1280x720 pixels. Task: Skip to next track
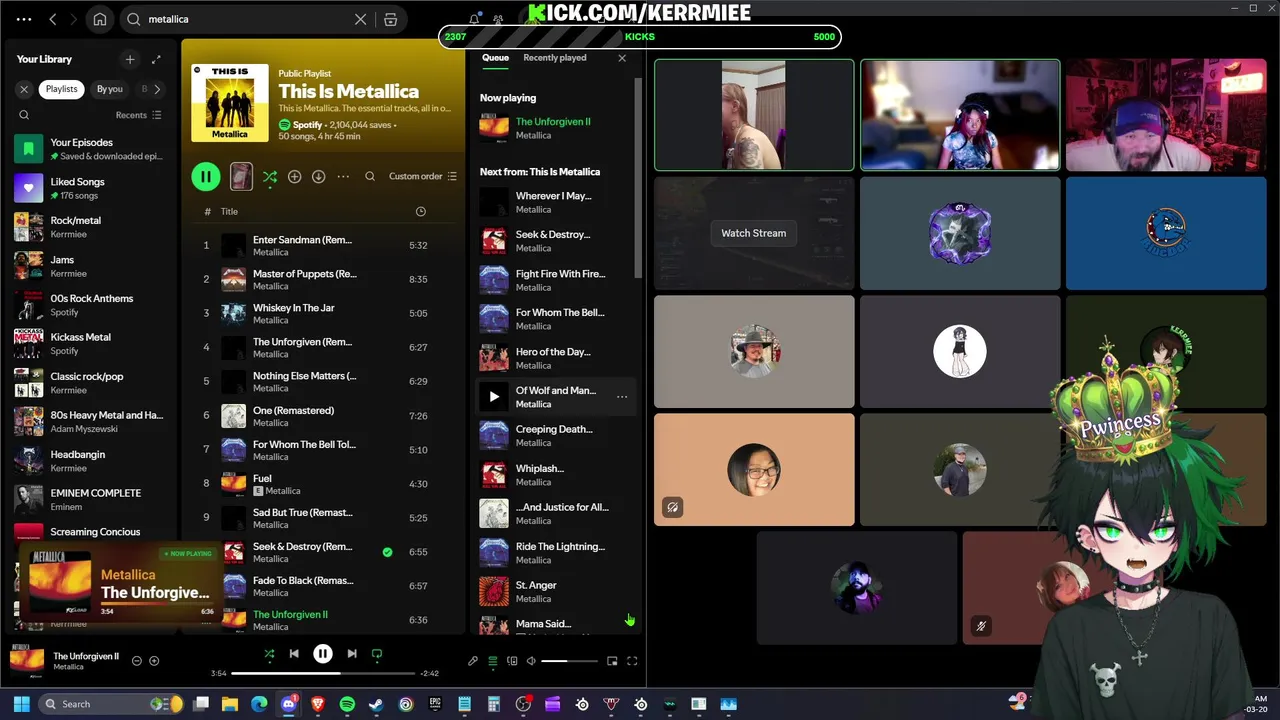[352, 654]
